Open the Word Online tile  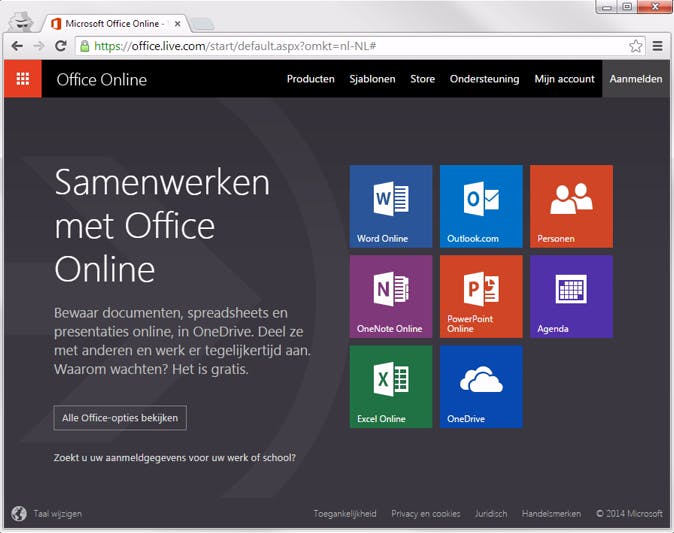391,206
